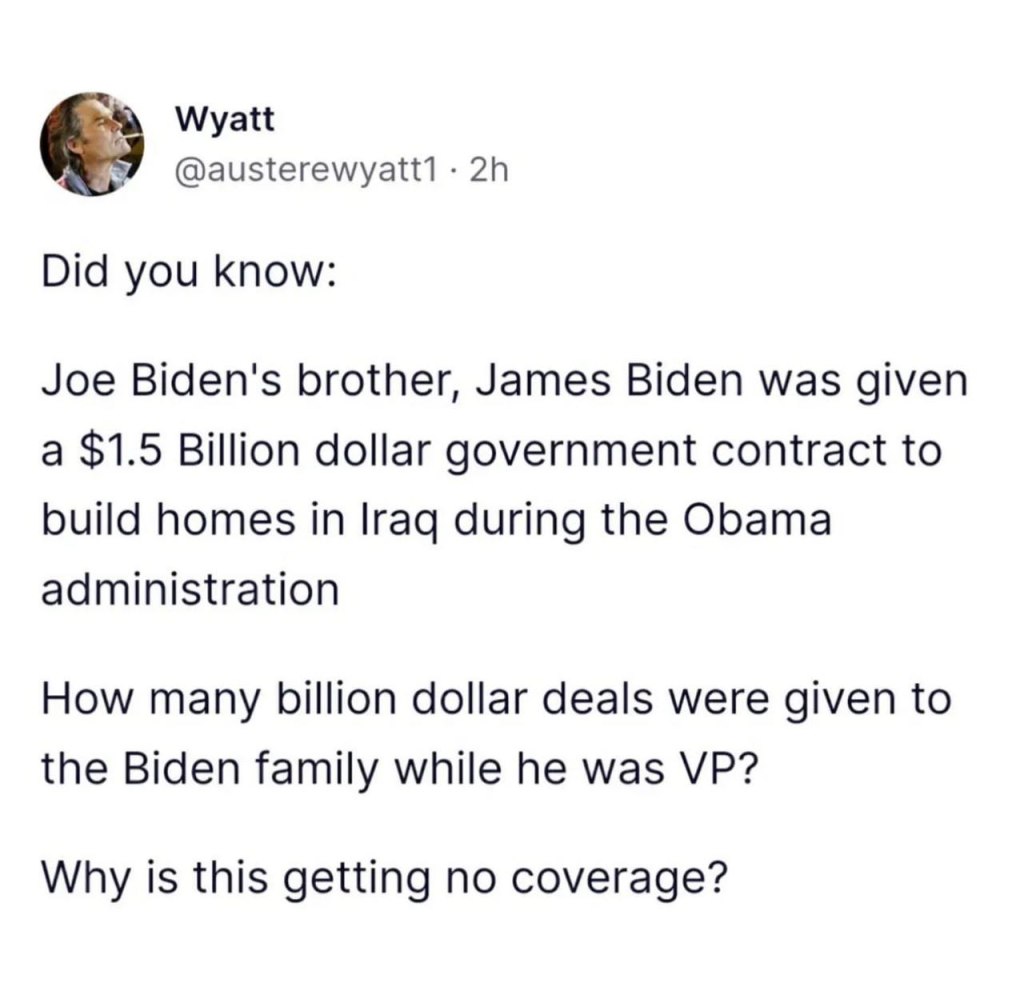The height and width of the screenshot is (1007, 1024).
Task: Open the Wyatt display name link
Action: (x=224, y=121)
